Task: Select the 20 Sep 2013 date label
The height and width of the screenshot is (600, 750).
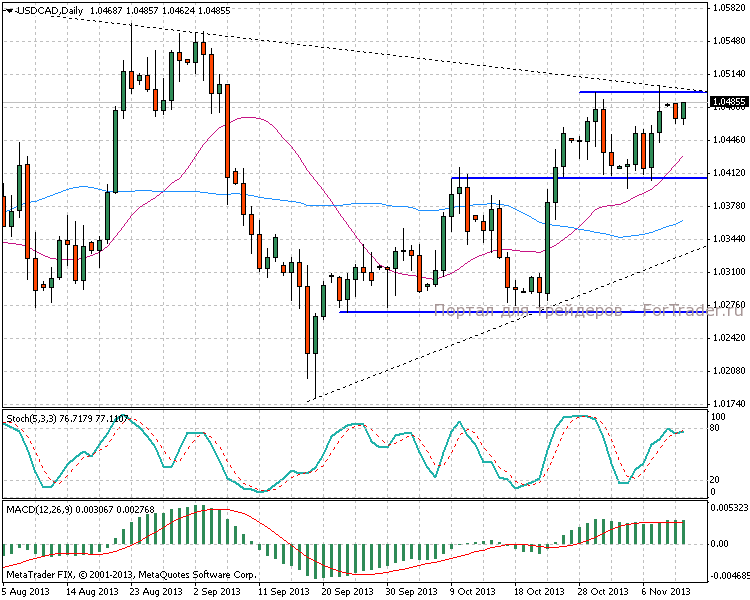Action: click(x=343, y=591)
